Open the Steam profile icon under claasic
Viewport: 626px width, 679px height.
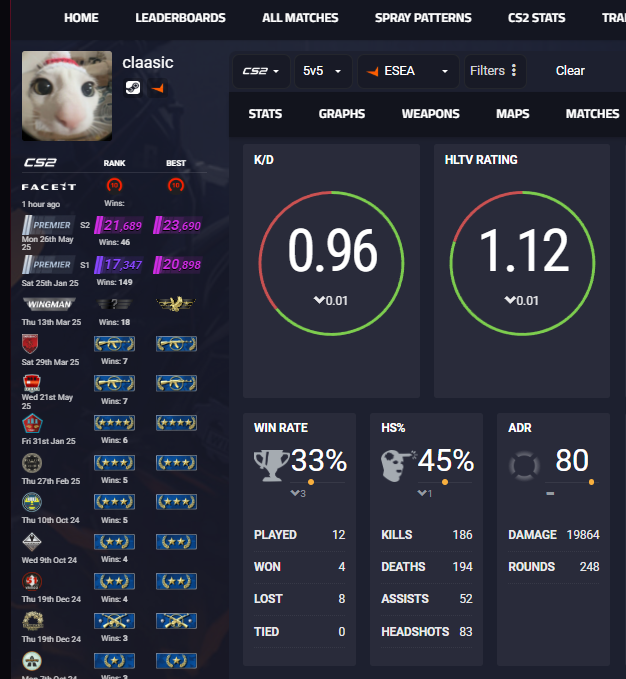tap(132, 88)
